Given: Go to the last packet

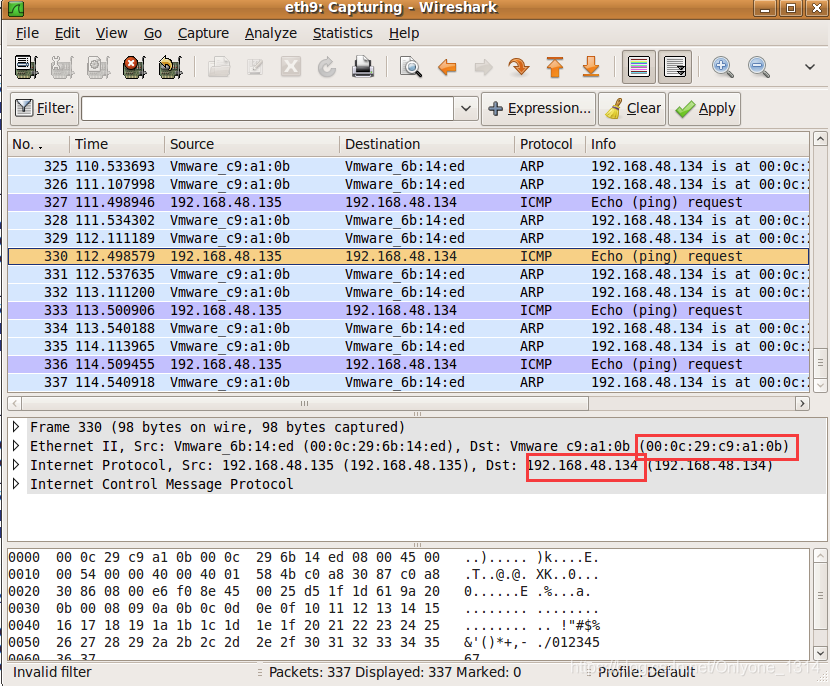Looking at the screenshot, I should [x=591, y=67].
